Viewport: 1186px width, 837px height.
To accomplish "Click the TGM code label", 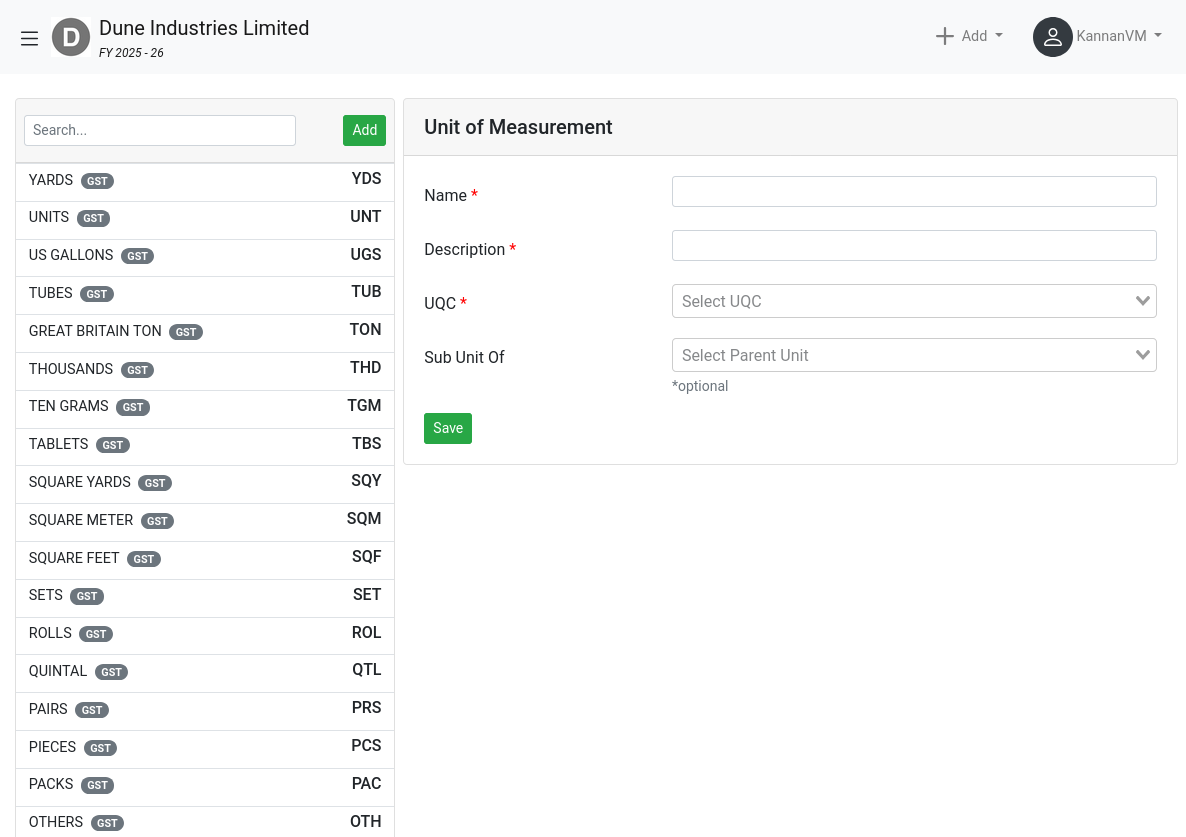I will click(365, 405).
